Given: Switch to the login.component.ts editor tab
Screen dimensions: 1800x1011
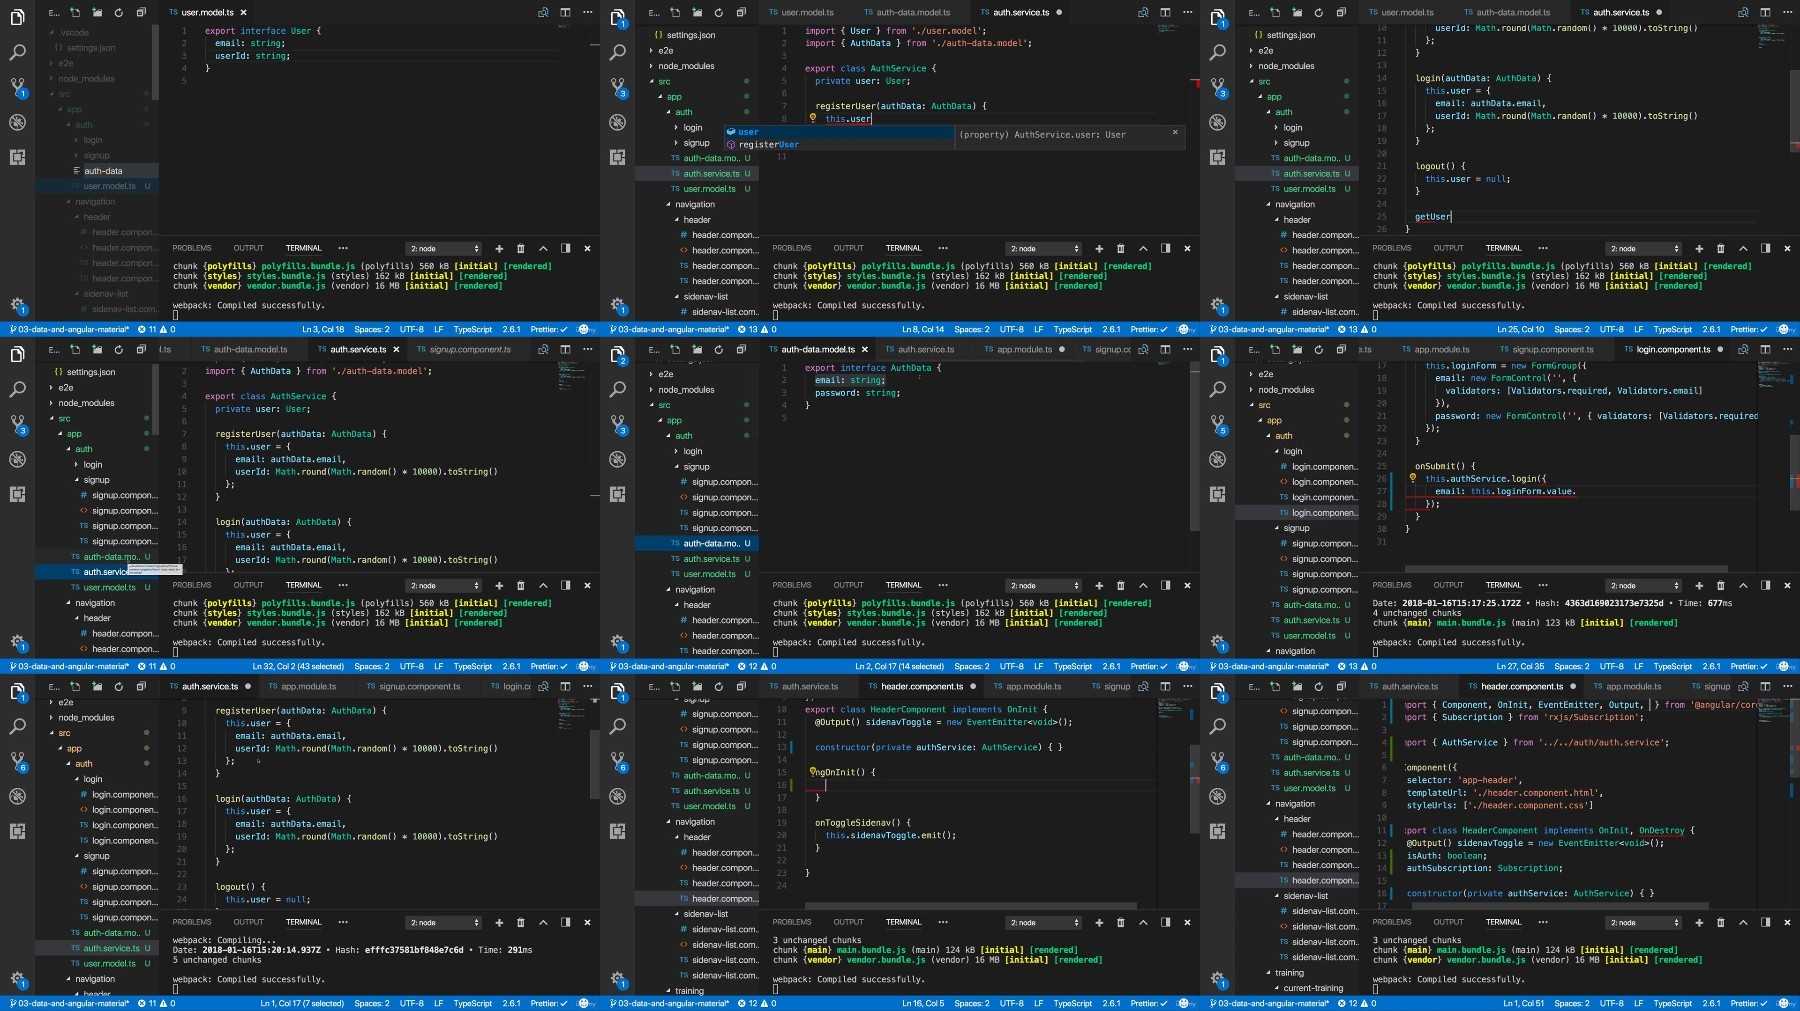Looking at the screenshot, I should 1672,349.
